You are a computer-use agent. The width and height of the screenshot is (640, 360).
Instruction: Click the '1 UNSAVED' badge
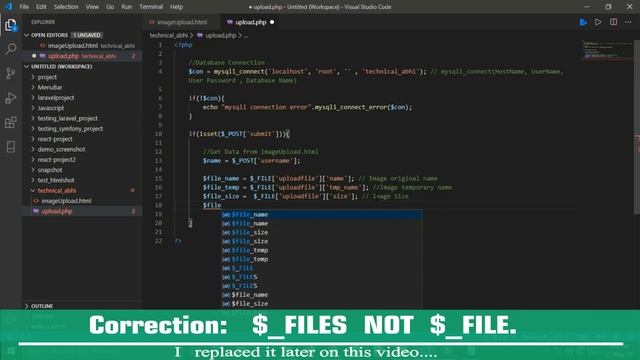click(x=87, y=35)
